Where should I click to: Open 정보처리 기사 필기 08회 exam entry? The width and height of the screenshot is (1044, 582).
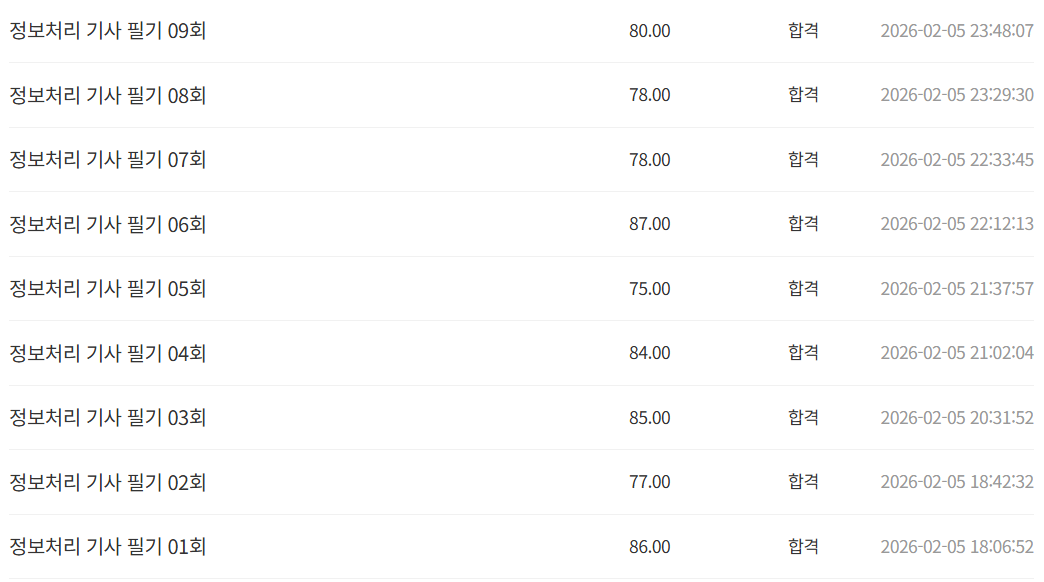pyautogui.click(x=107, y=95)
